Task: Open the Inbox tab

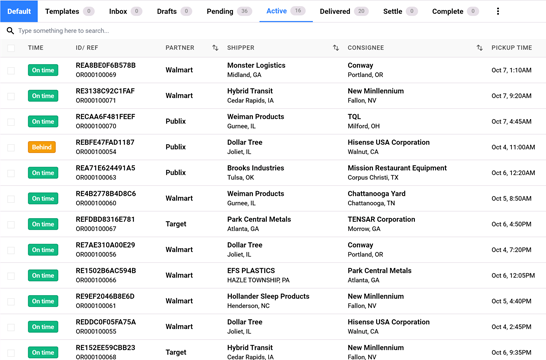Action: tap(125, 11)
